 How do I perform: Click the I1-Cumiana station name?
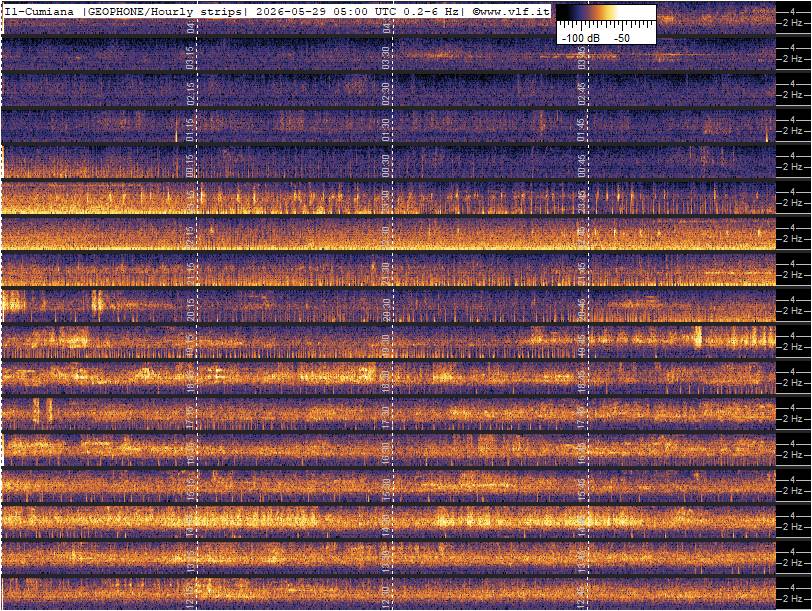click(39, 11)
